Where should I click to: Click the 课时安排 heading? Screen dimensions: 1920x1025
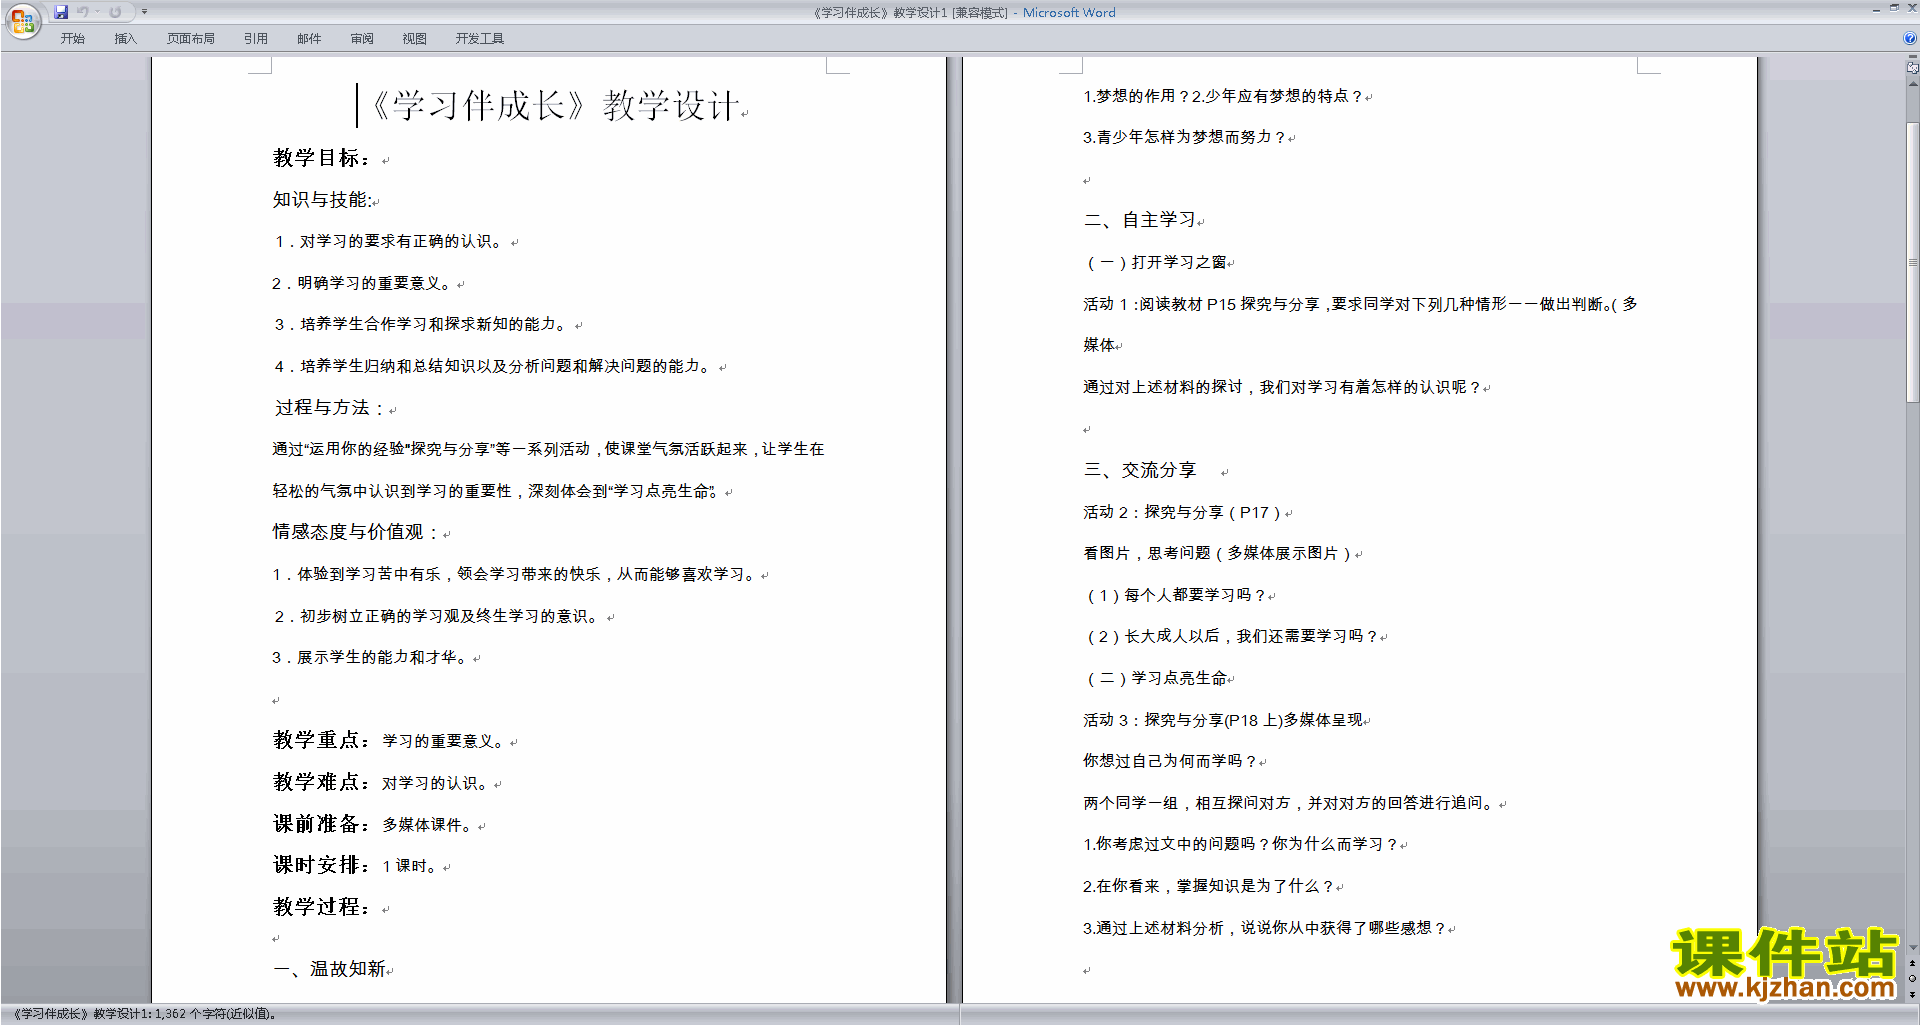coord(321,865)
